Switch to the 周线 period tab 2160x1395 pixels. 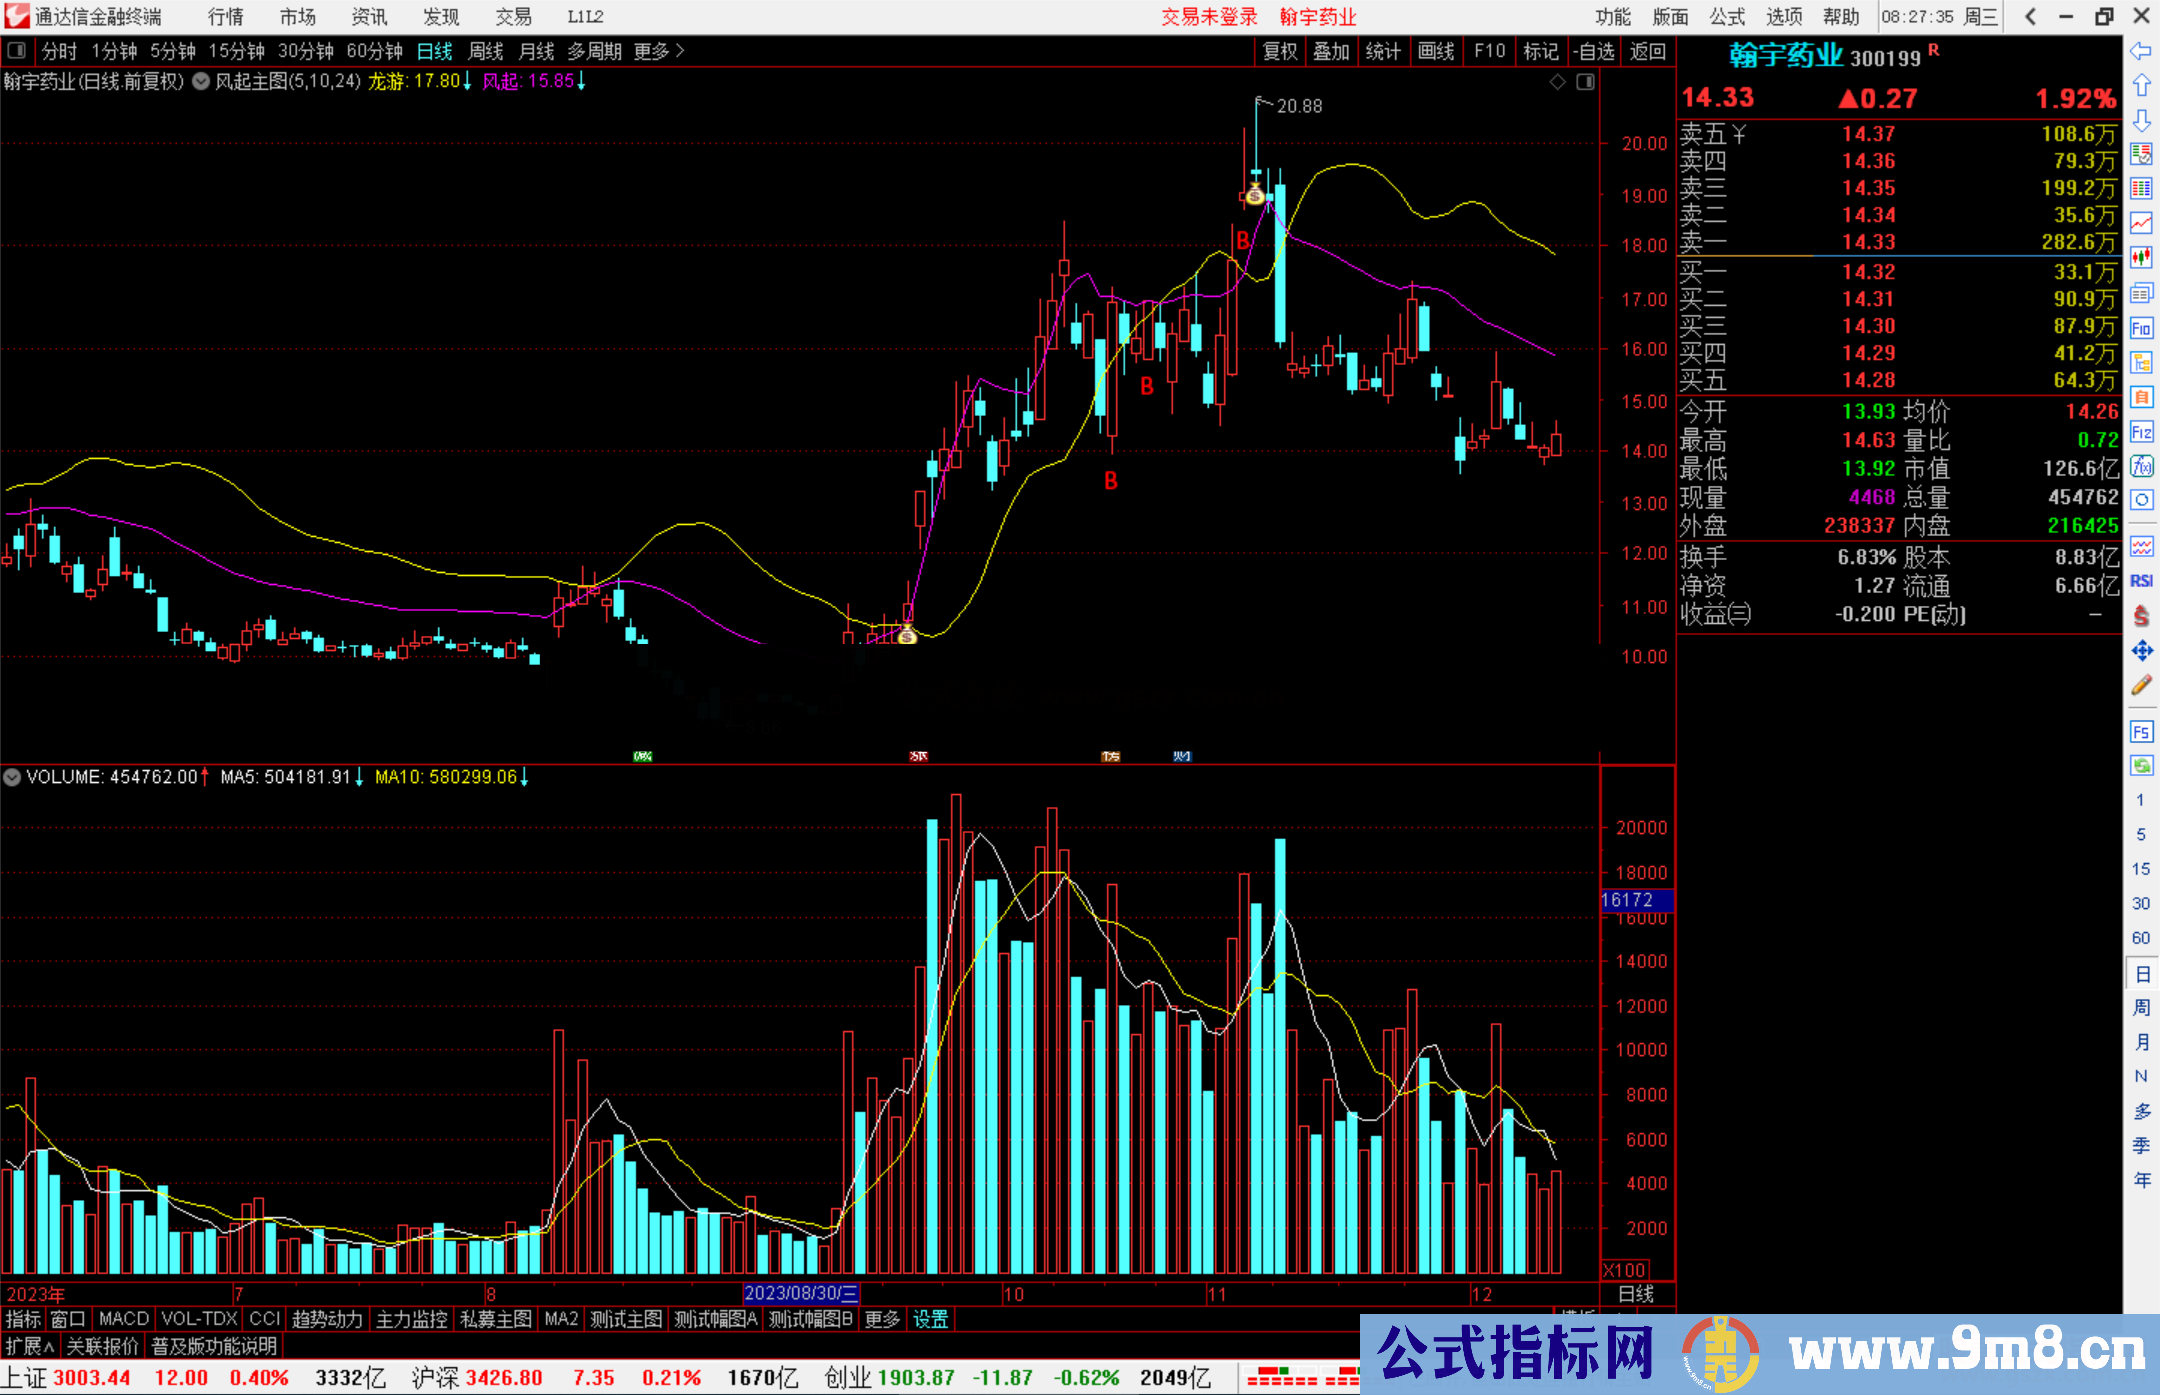[x=486, y=51]
